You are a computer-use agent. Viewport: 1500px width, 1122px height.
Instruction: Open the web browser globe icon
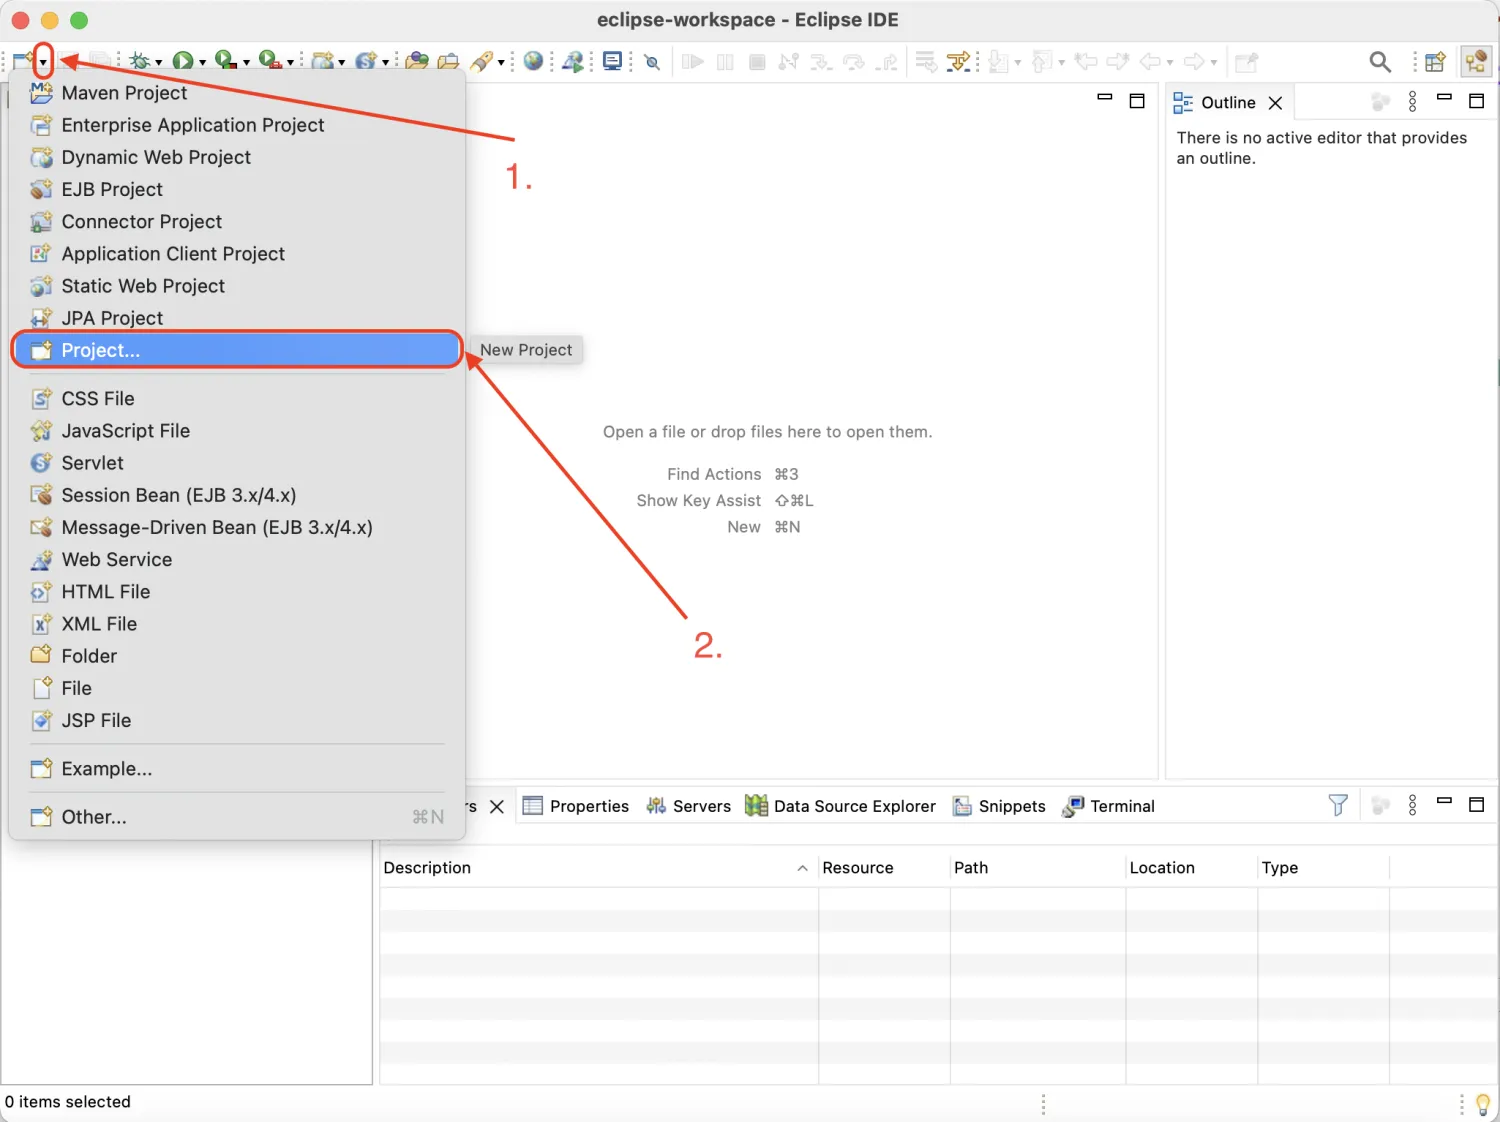click(x=534, y=61)
